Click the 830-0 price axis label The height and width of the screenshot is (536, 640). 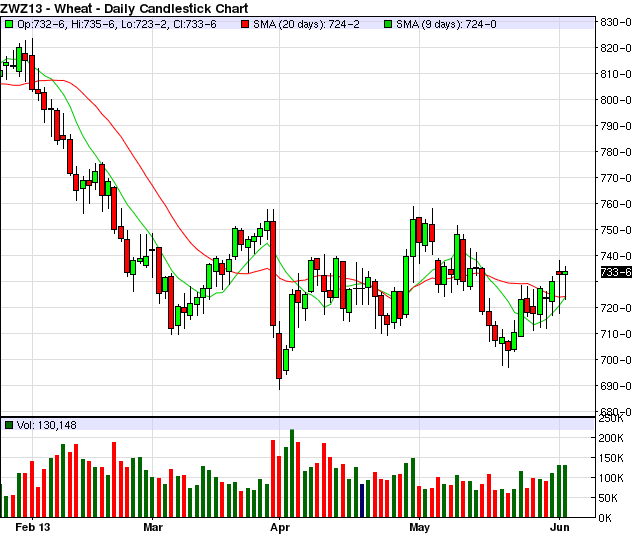[616, 22]
